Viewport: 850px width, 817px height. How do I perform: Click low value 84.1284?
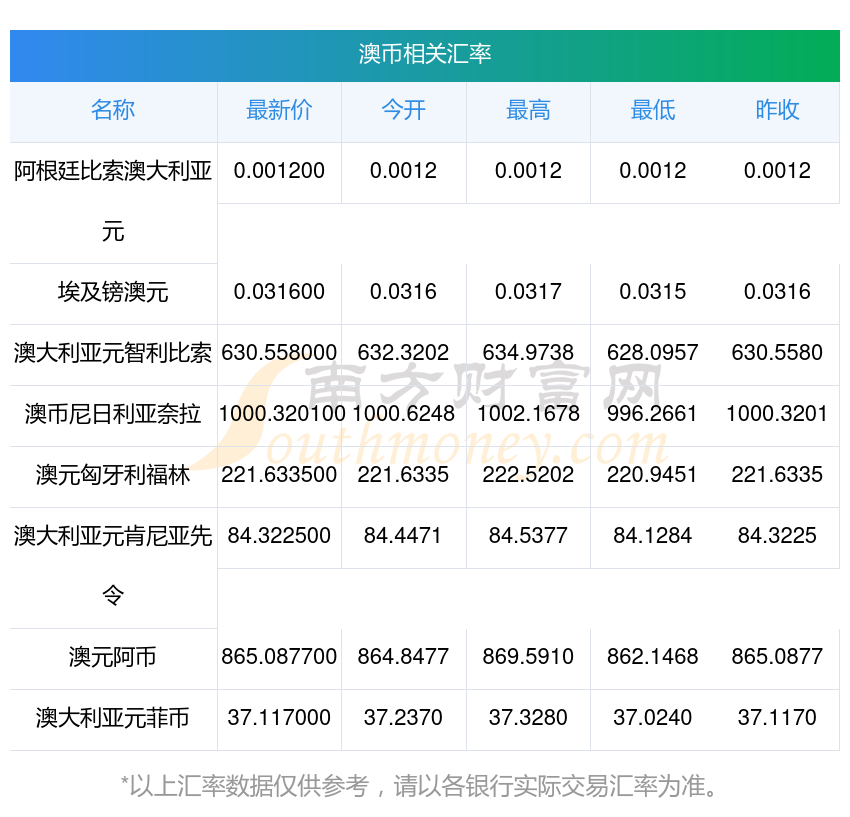pyautogui.click(x=653, y=536)
